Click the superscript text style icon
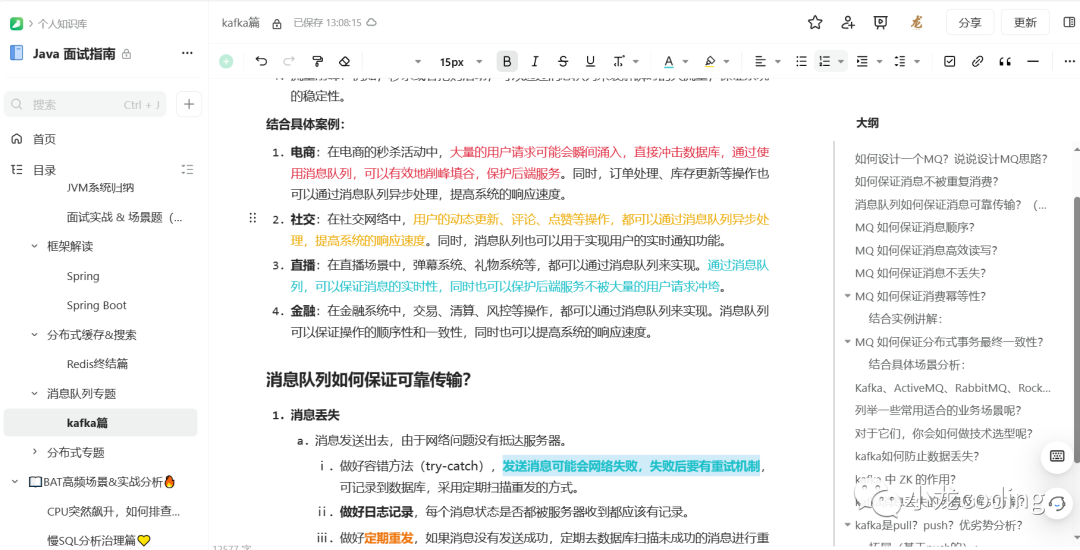This screenshot has height=550, width=1080. (x=619, y=61)
